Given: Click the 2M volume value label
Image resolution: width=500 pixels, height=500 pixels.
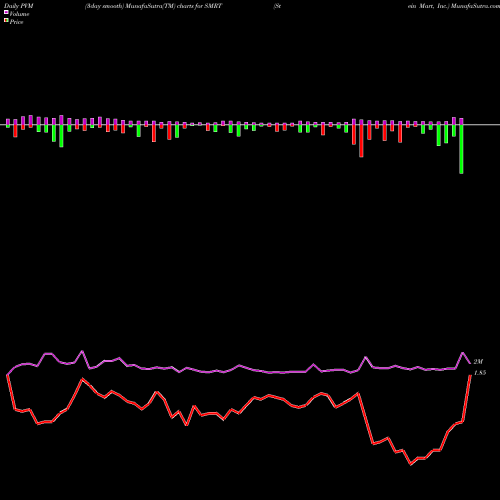Looking at the screenshot, I should click(478, 362).
